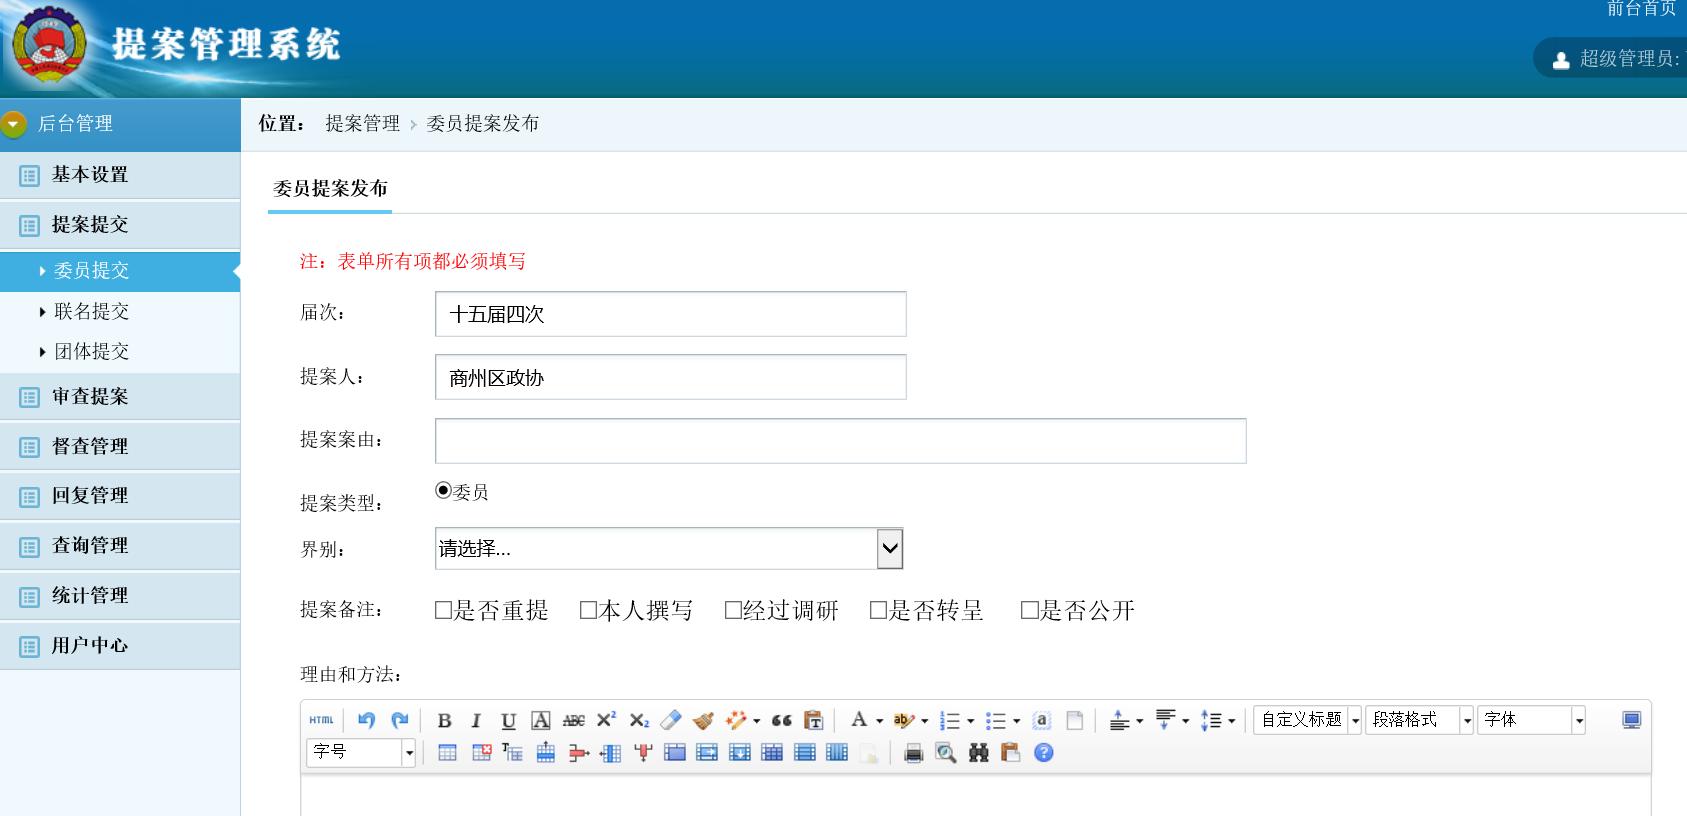This screenshot has width=1687, height=816.
Task: Run auto typeset magic wand
Action: coord(737,720)
